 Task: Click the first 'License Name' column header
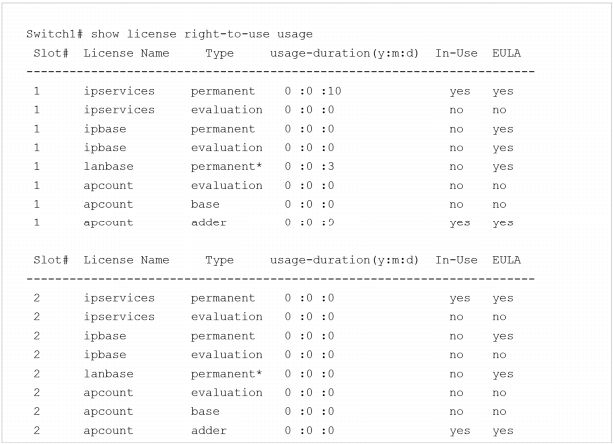click(x=126, y=53)
